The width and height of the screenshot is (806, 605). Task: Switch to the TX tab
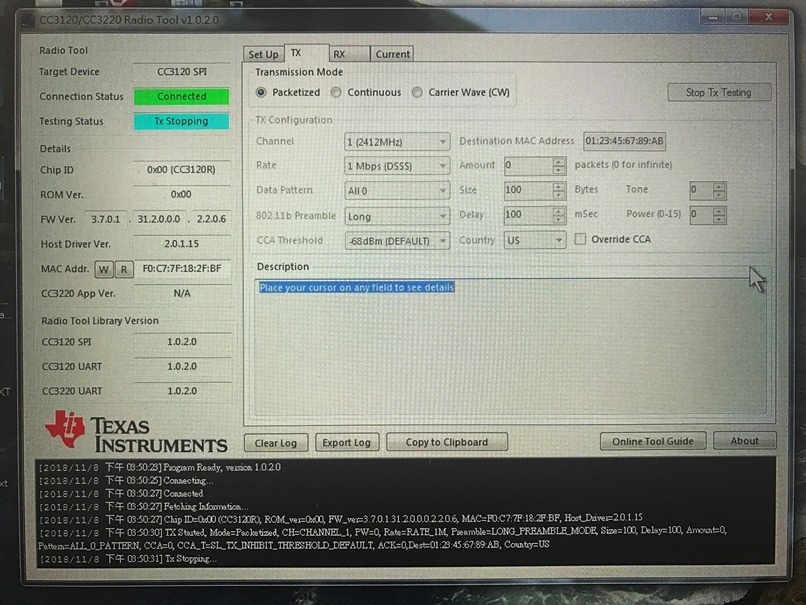[x=306, y=53]
